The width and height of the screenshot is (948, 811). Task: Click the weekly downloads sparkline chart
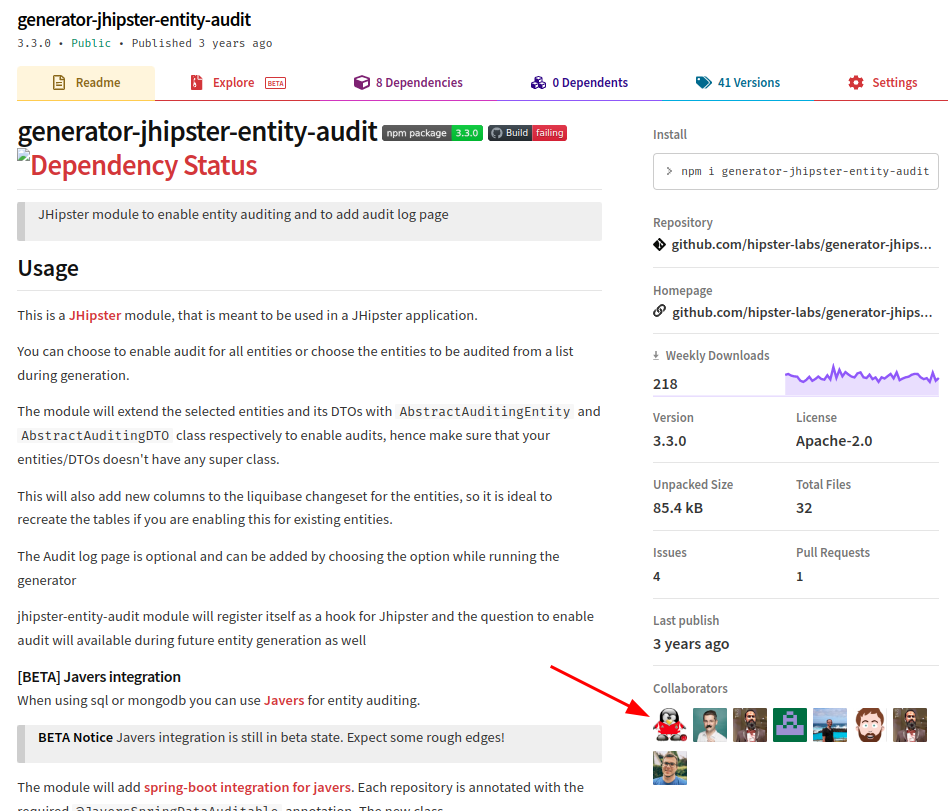click(862, 379)
